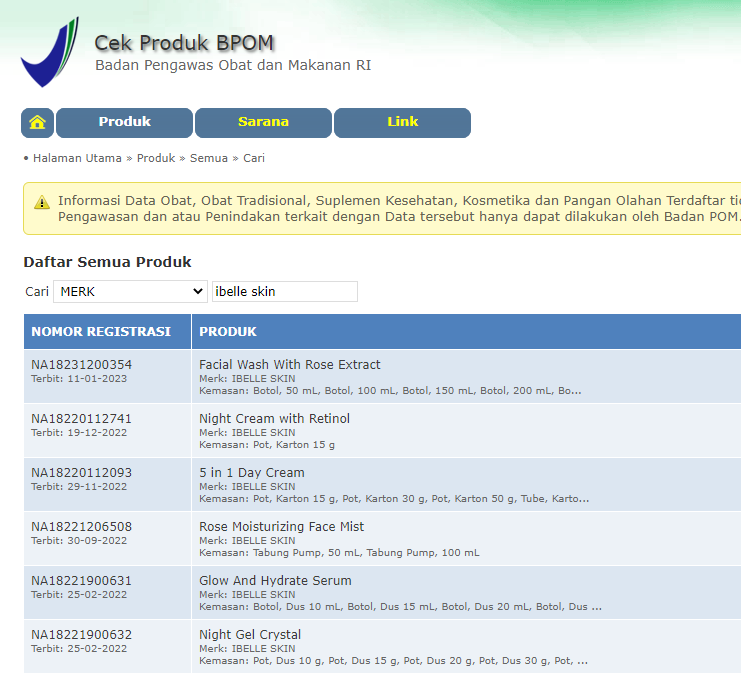Open the Sarana menu
This screenshot has width=741, height=680.
click(263, 122)
